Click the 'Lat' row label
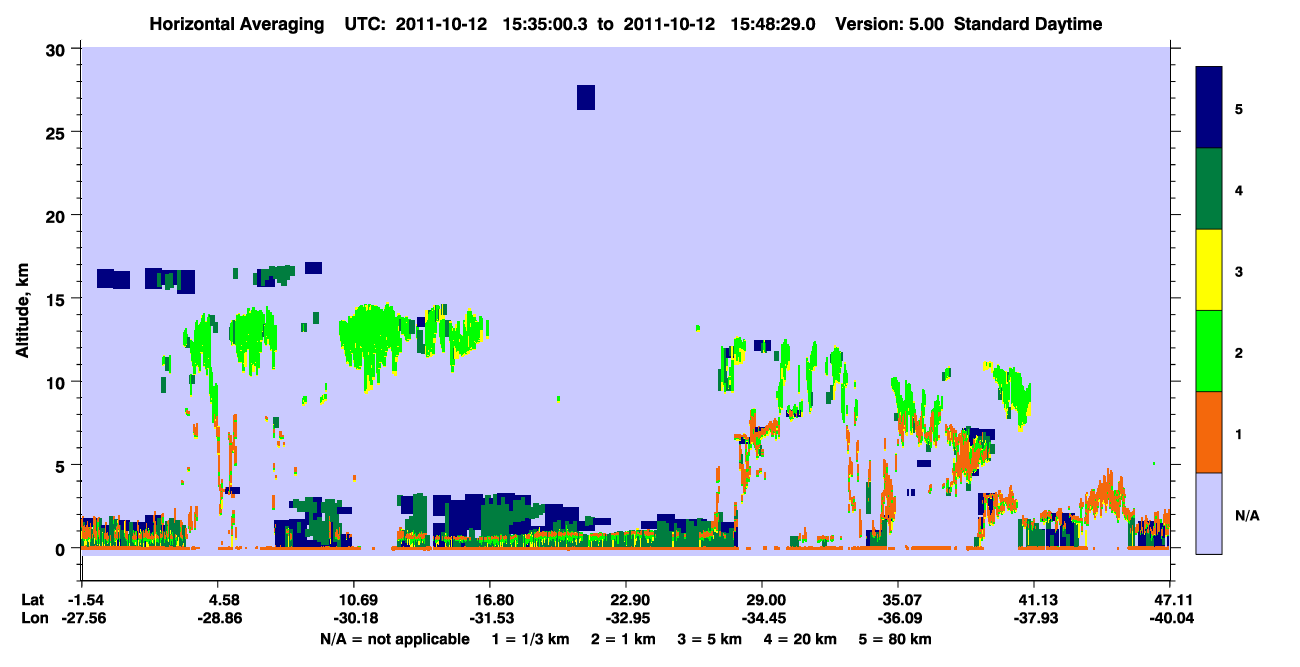The height and width of the screenshot is (667, 1300). pos(33,600)
